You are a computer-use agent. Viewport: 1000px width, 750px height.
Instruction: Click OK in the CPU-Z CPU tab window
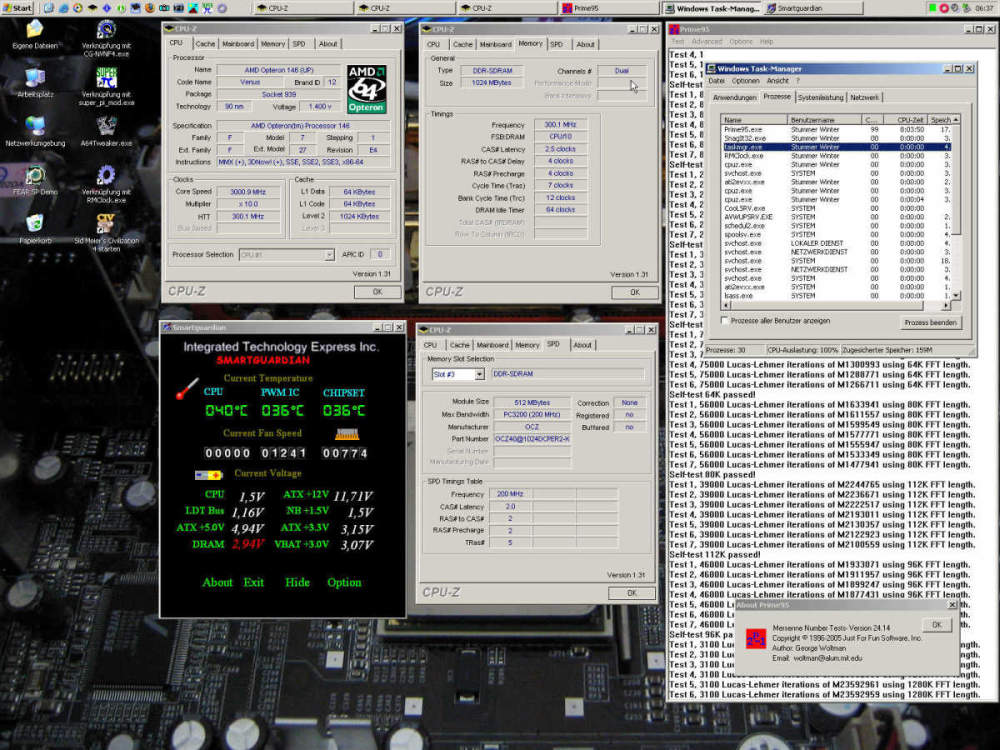point(378,292)
